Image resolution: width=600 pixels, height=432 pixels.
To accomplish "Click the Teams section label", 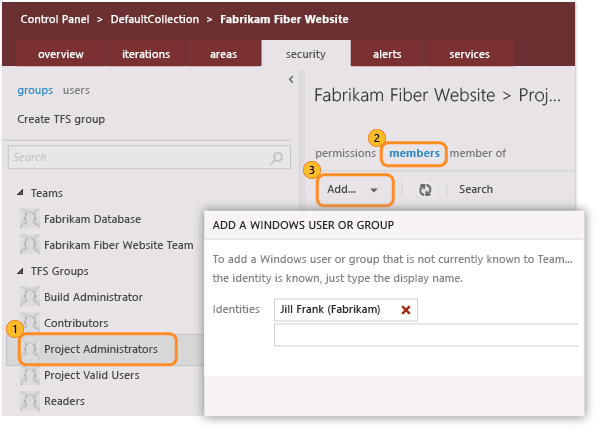I will click(47, 193).
